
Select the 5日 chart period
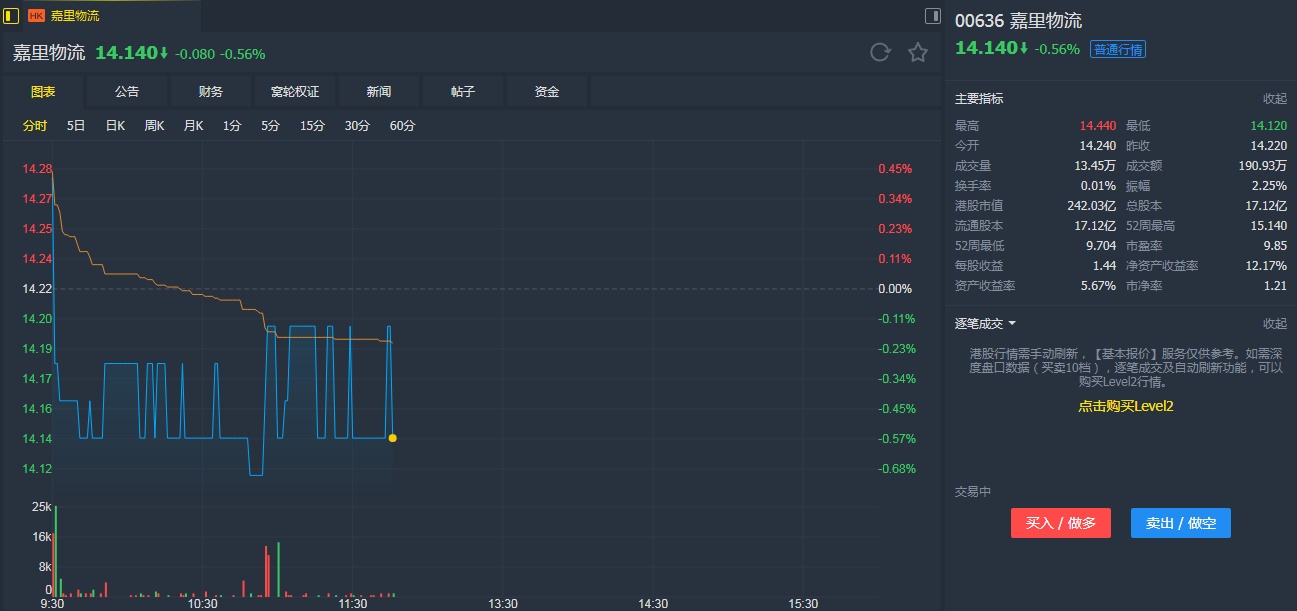point(76,126)
